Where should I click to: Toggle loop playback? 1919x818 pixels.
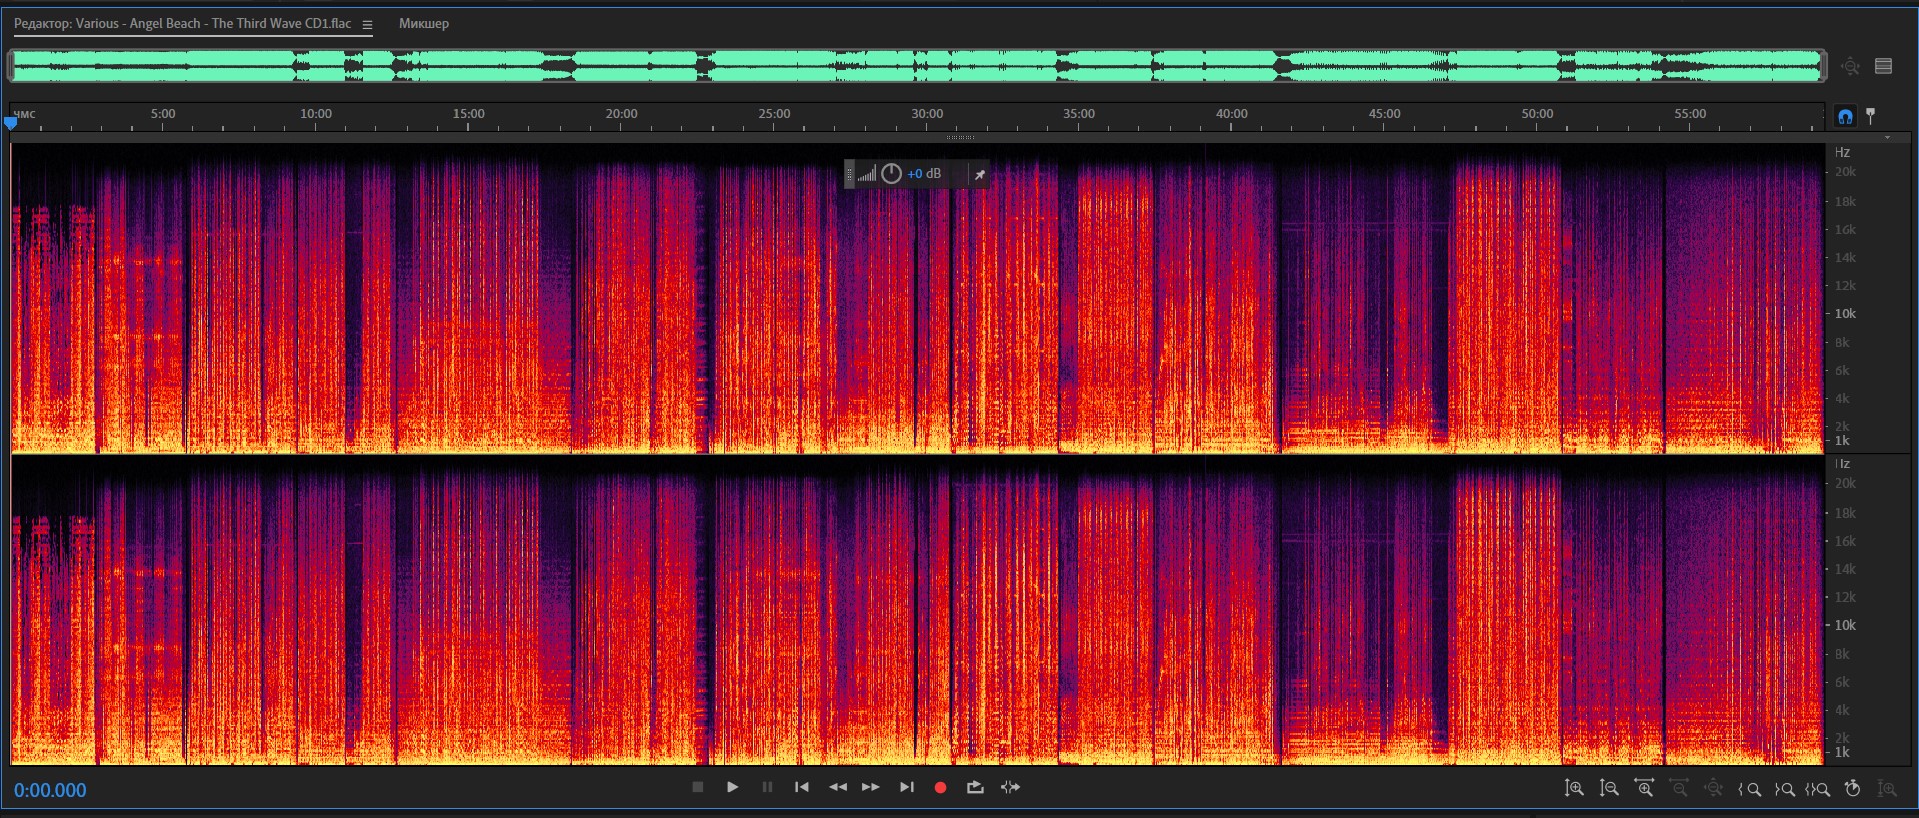click(x=975, y=788)
